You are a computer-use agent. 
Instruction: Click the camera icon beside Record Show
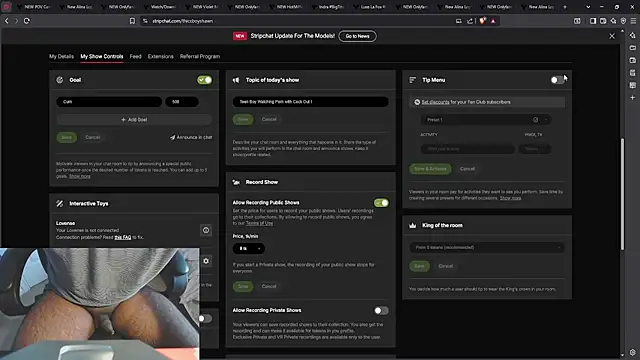click(236, 182)
